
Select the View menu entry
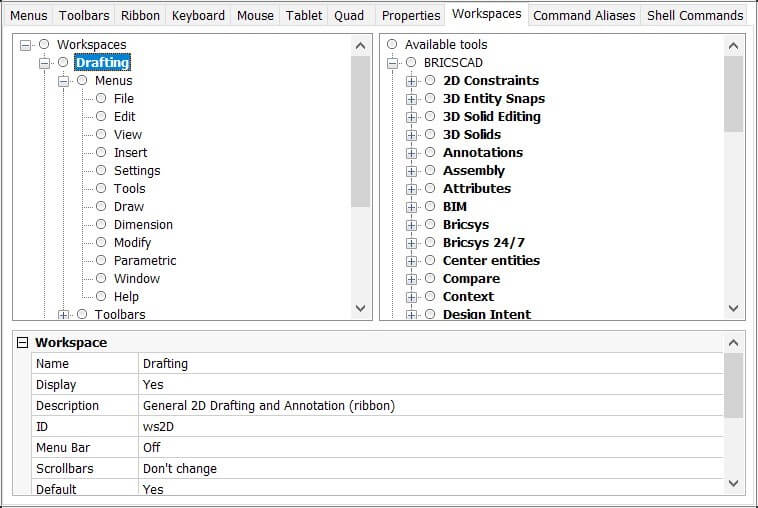[128, 134]
